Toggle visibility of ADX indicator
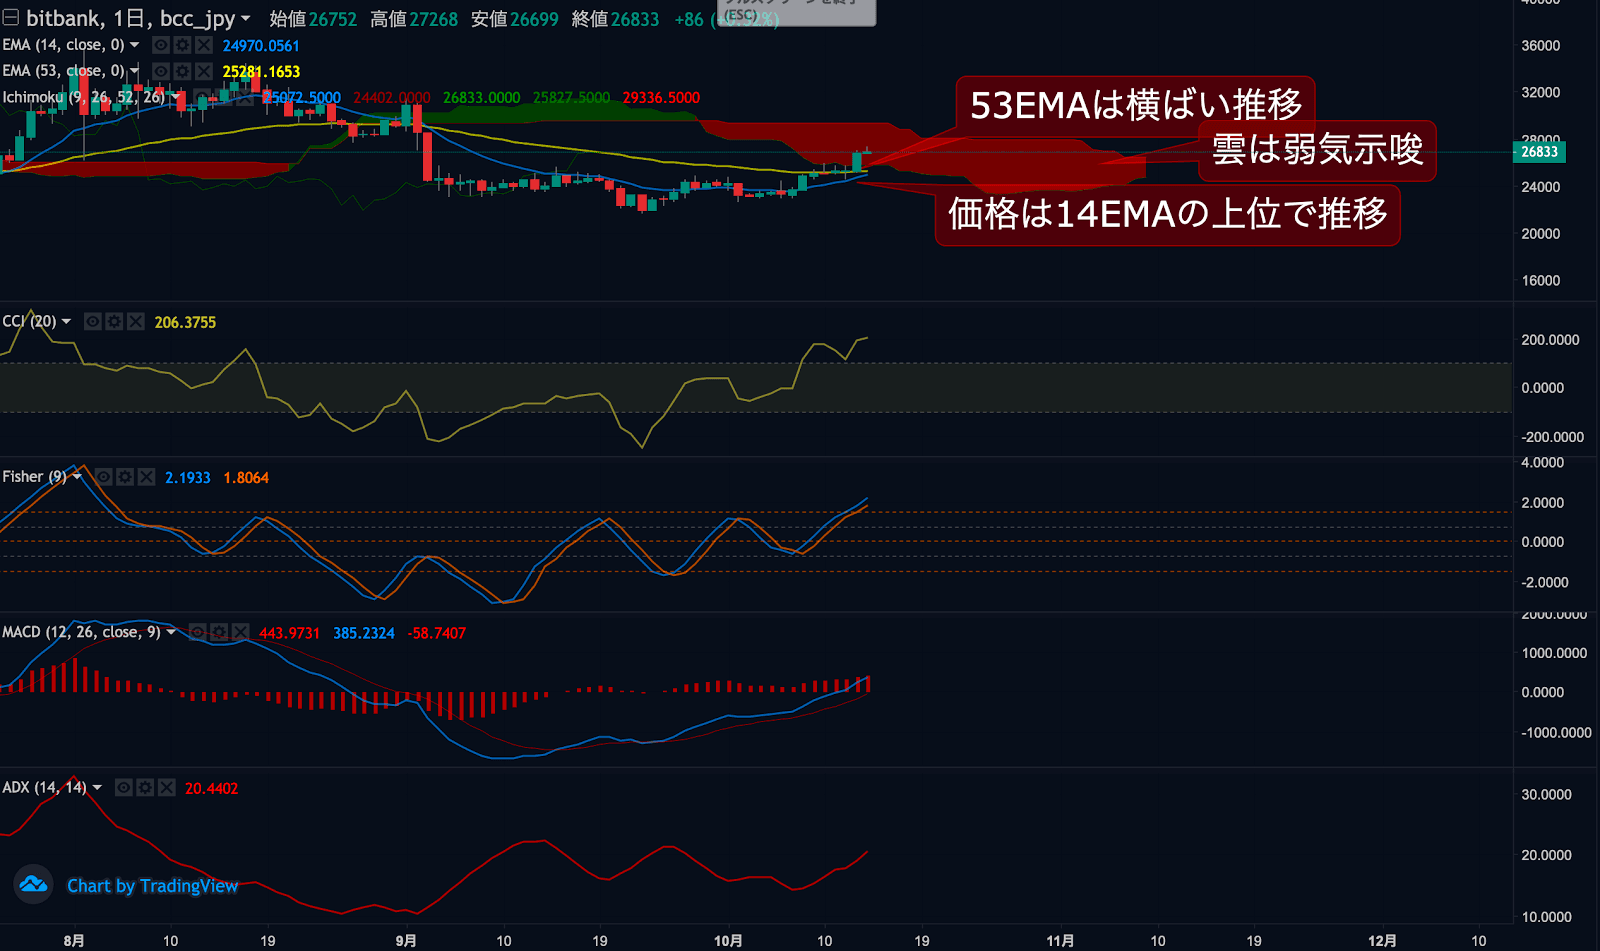 tap(123, 788)
